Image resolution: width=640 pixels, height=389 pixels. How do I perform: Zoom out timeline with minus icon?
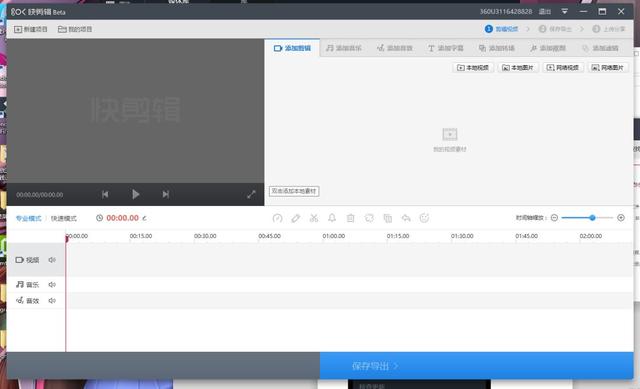click(554, 218)
